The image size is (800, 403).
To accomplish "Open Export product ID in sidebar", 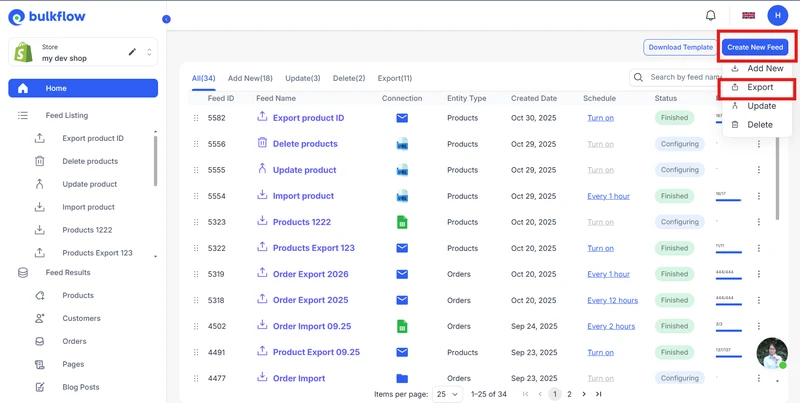I will point(93,138).
